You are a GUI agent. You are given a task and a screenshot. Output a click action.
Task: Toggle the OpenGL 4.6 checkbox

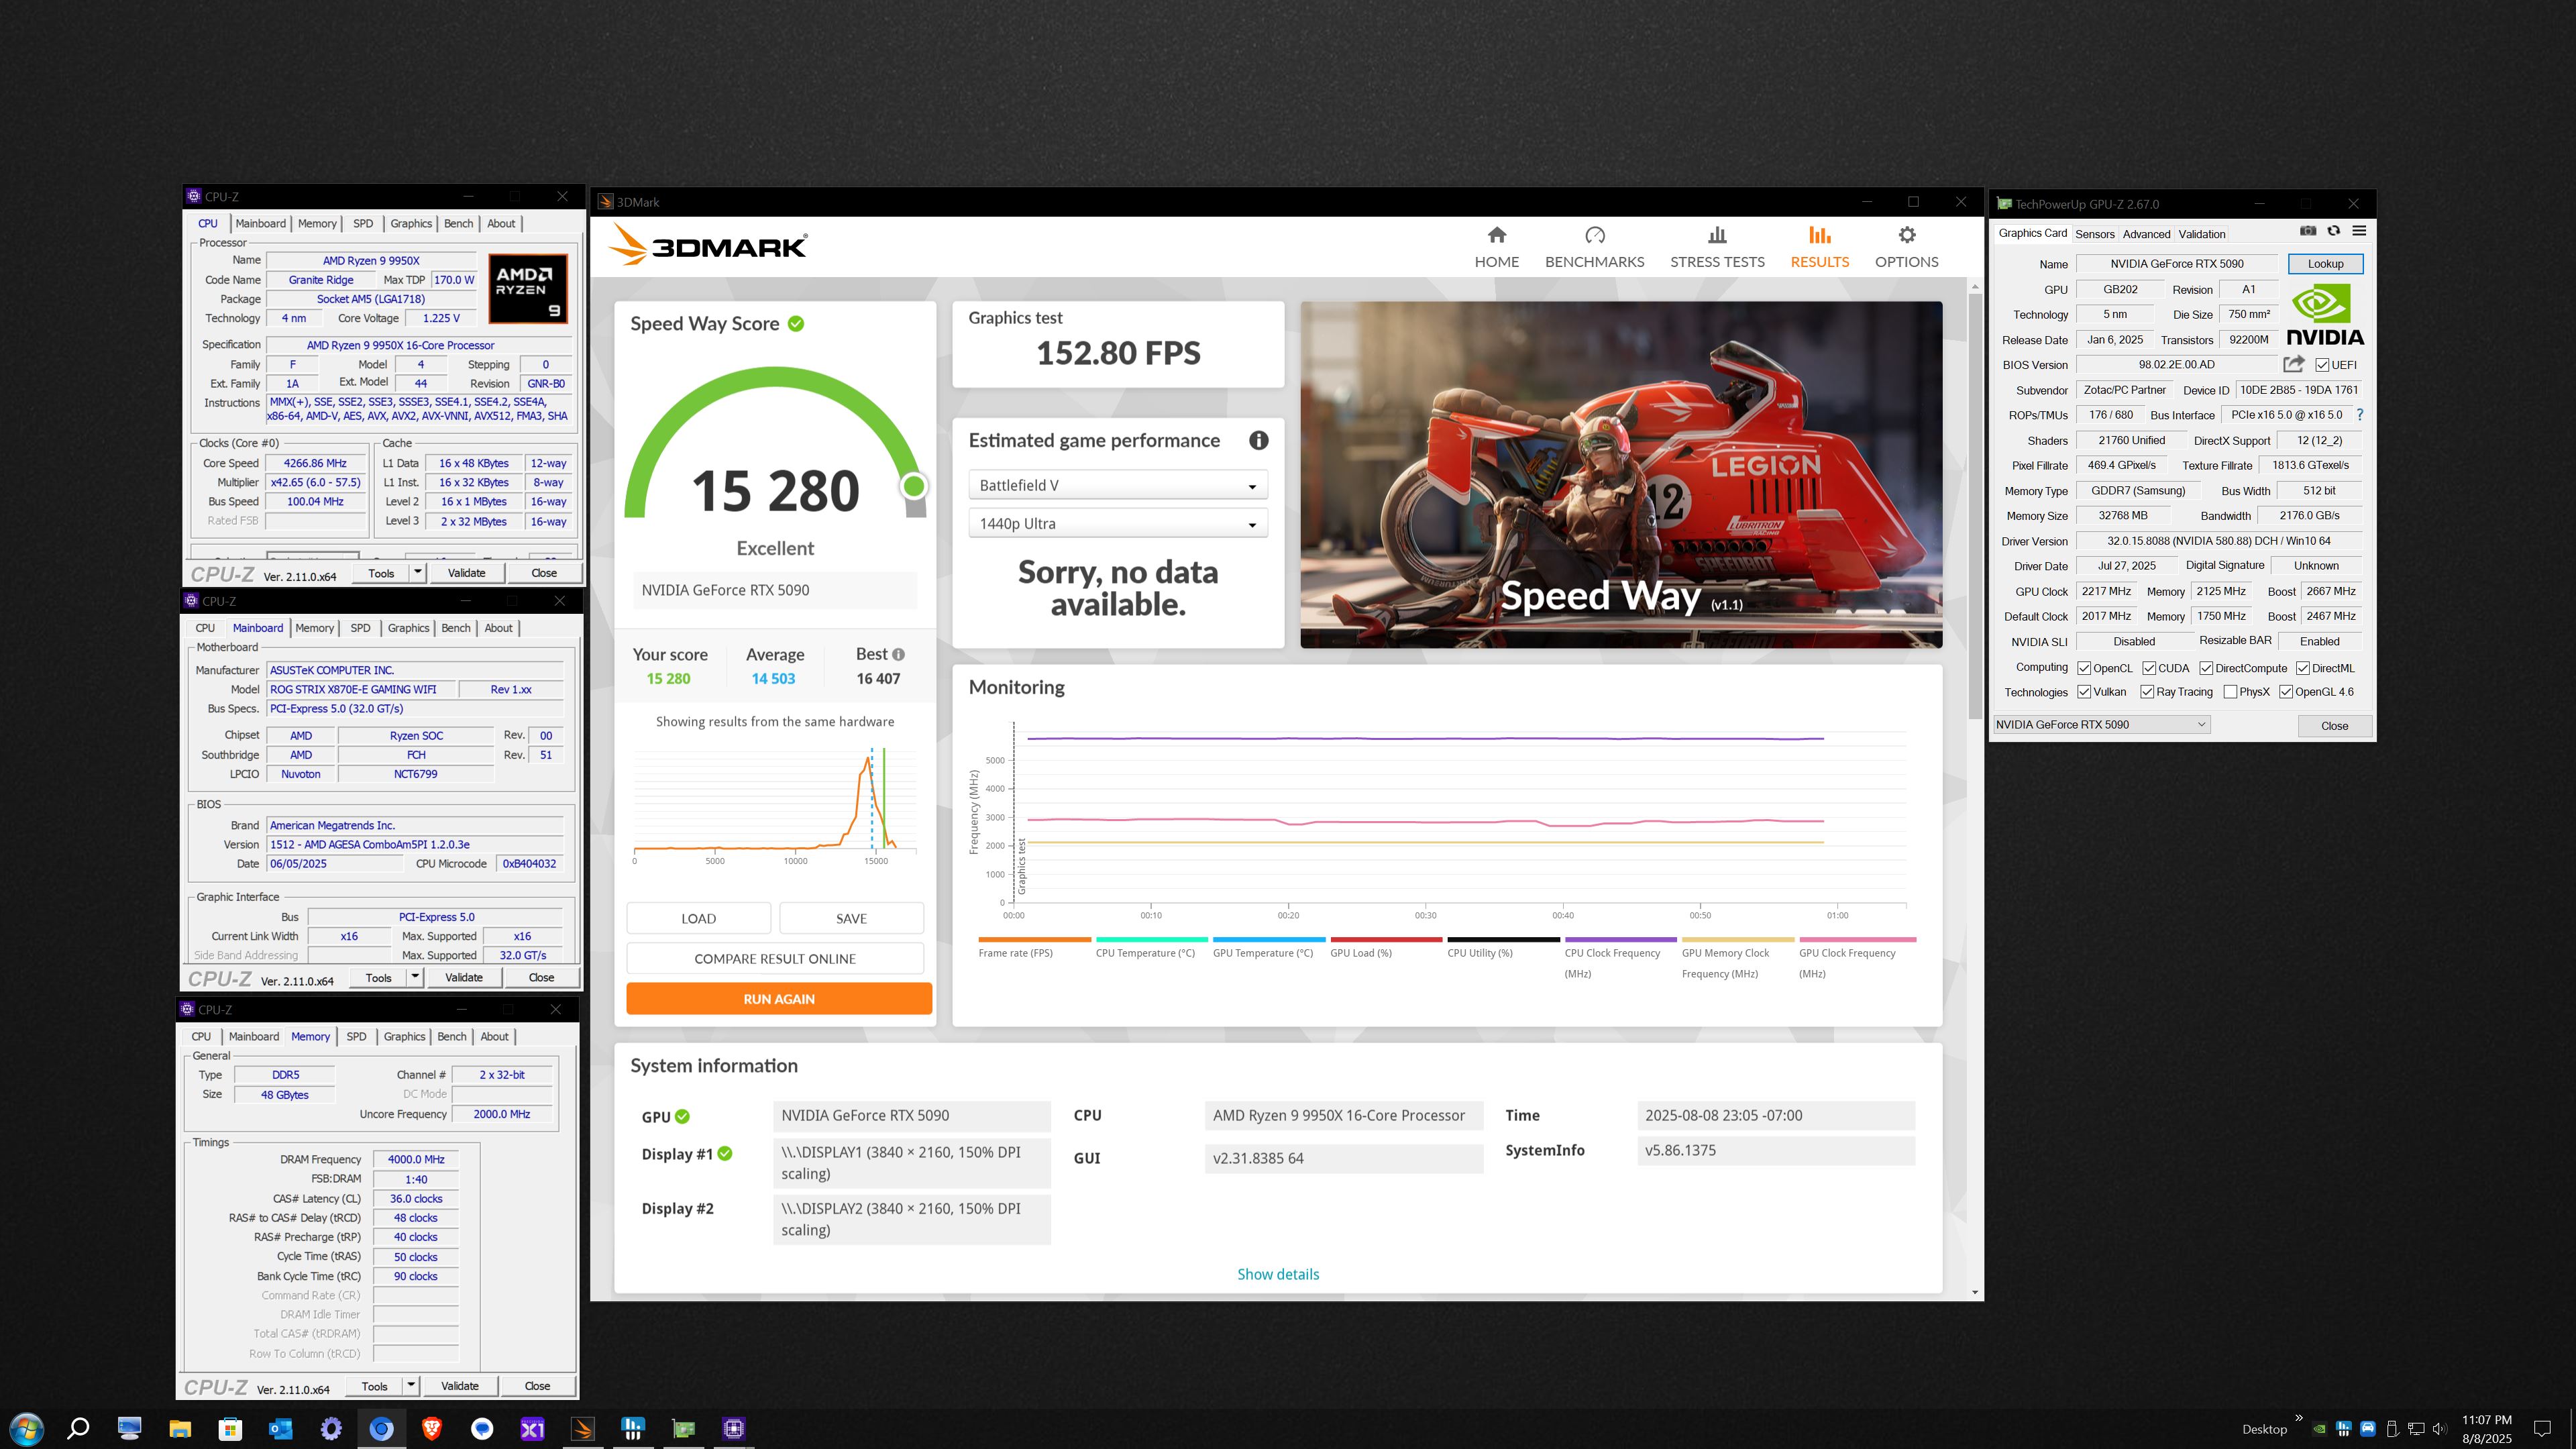point(2286,692)
